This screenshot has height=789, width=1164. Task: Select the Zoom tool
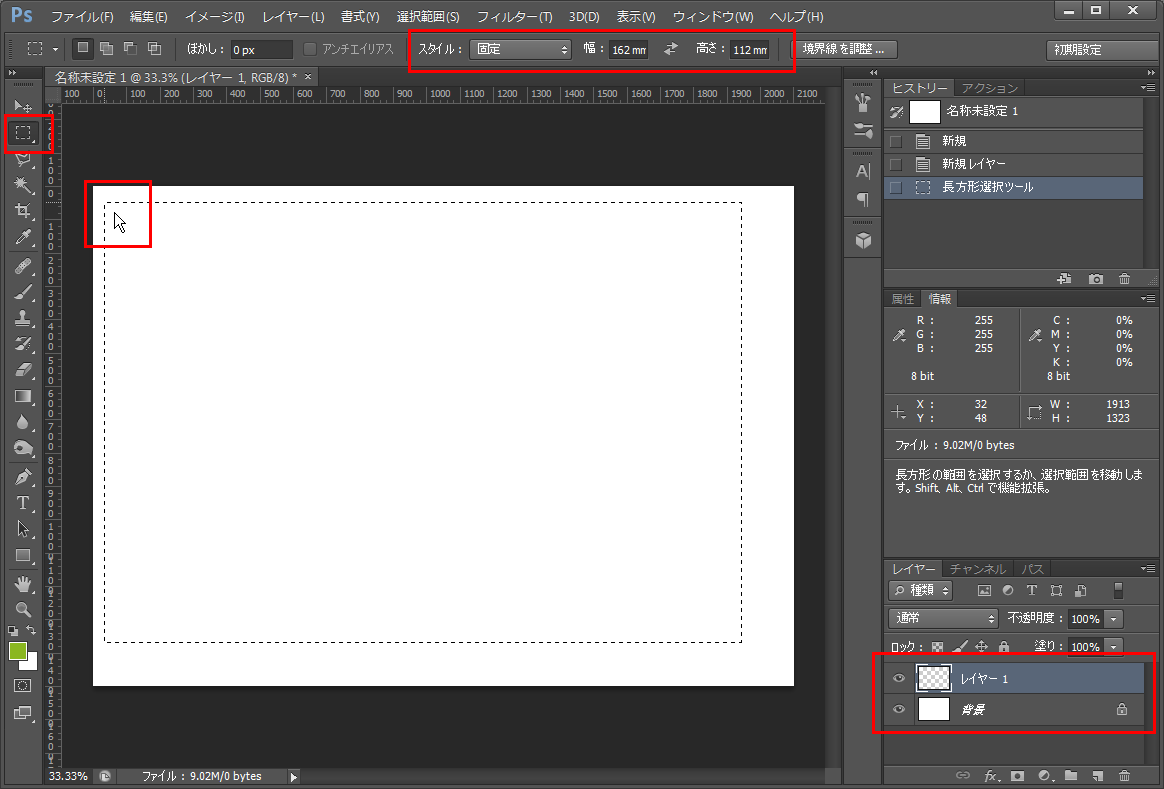pyautogui.click(x=23, y=609)
